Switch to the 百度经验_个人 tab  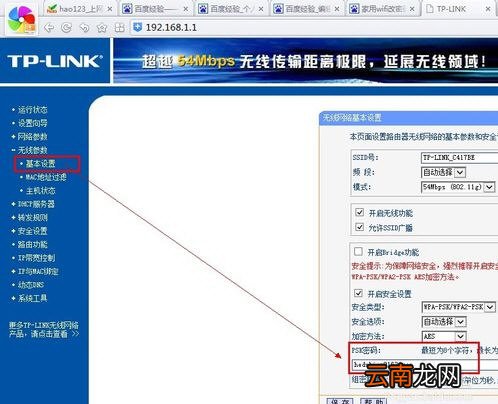230,9
